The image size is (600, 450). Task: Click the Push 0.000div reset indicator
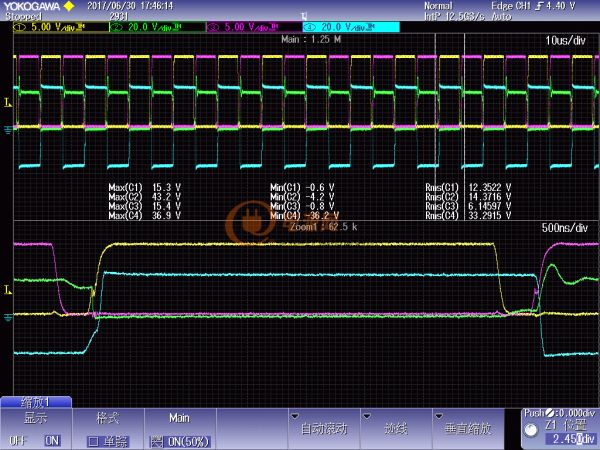(x=559, y=414)
